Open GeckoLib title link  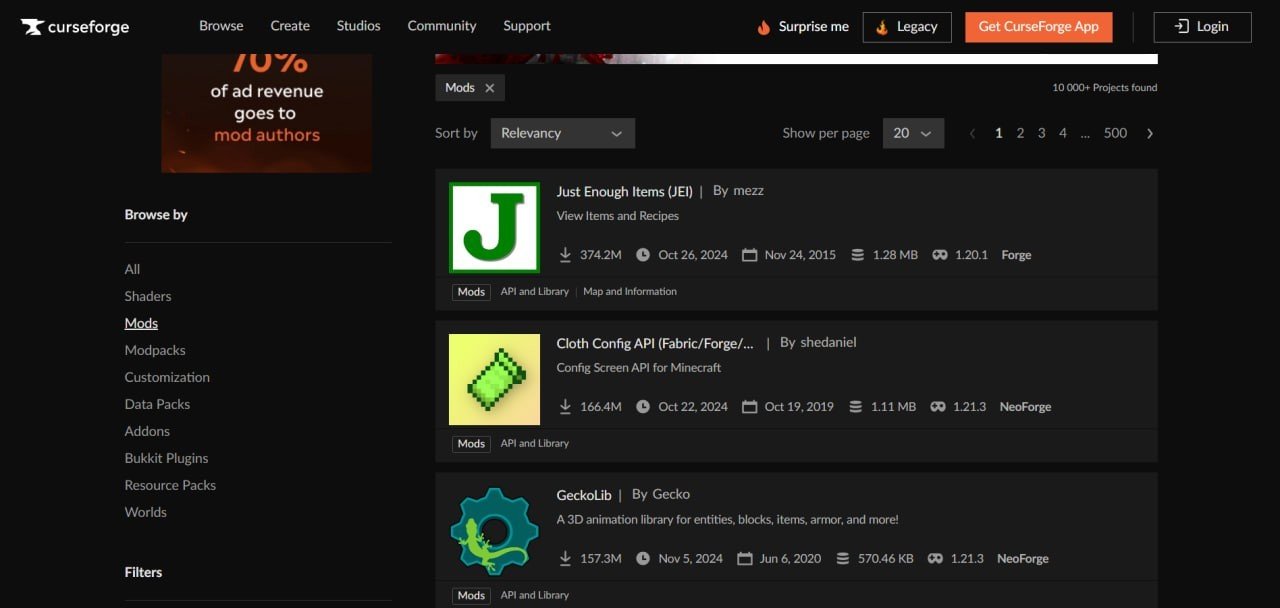click(584, 495)
